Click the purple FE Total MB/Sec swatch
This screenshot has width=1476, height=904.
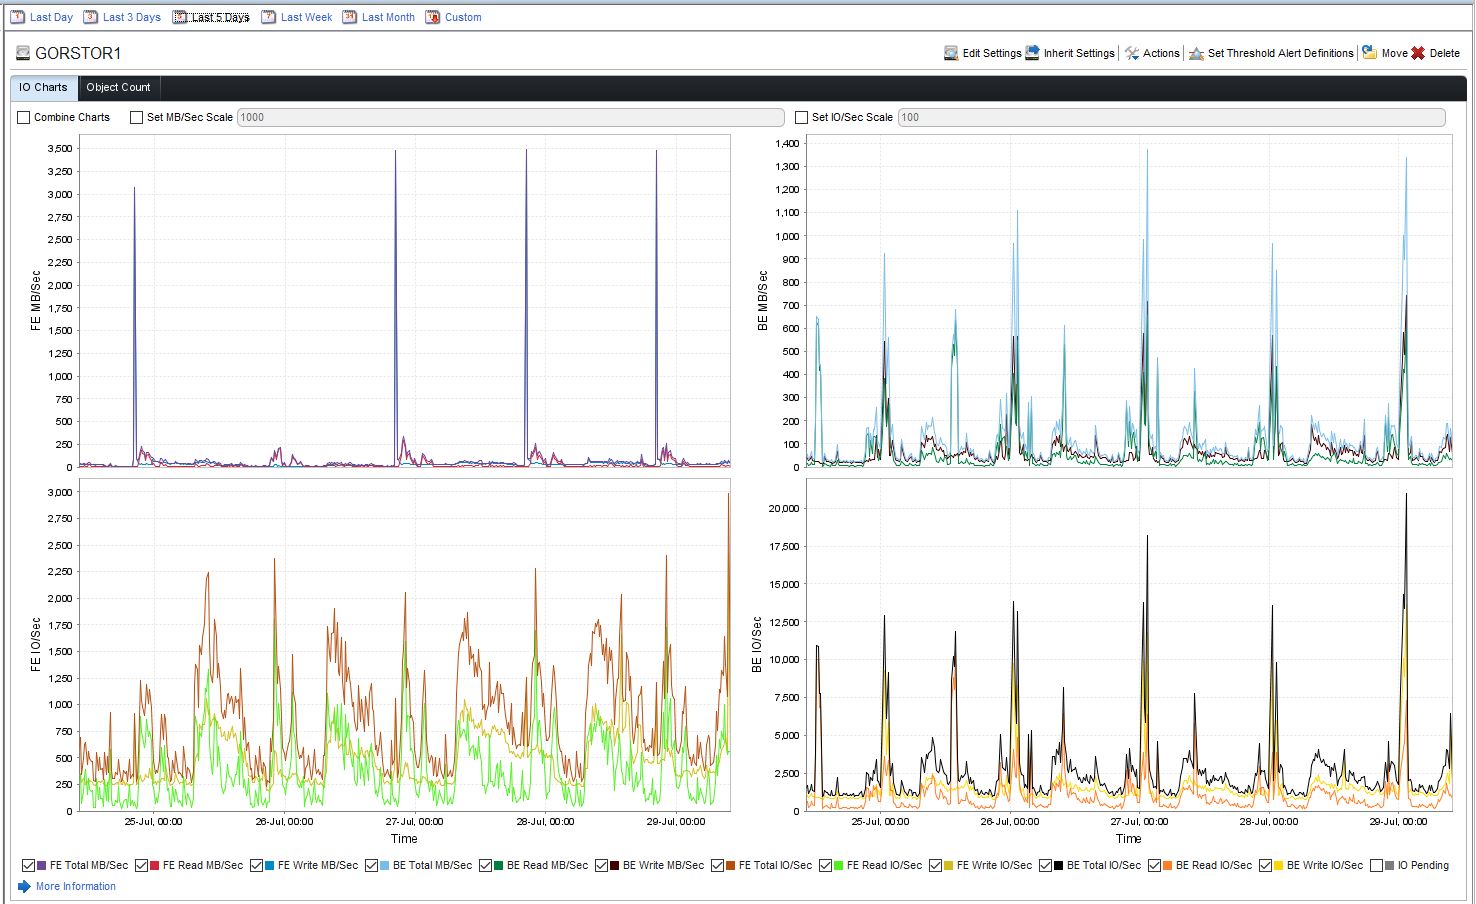click(x=41, y=866)
